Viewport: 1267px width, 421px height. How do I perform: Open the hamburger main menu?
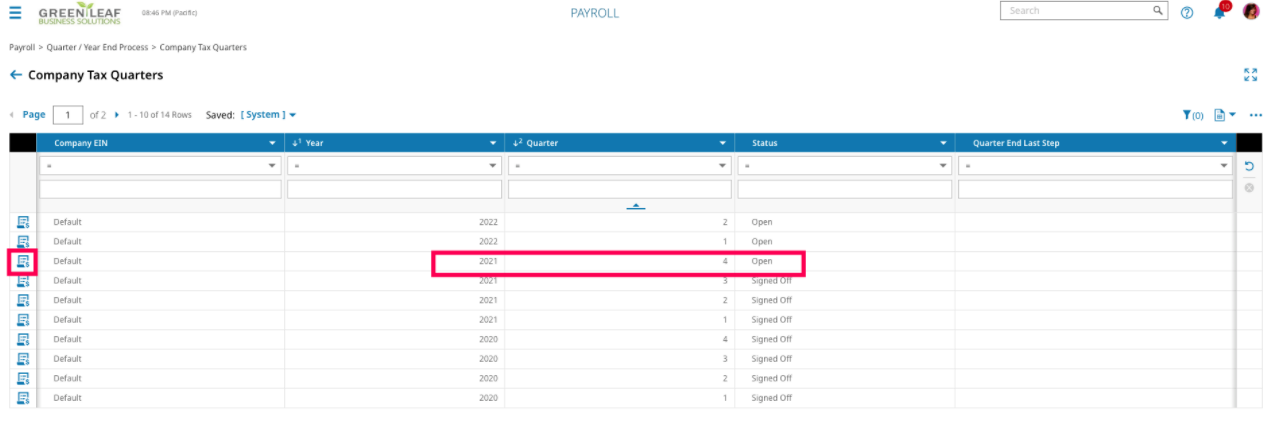point(15,13)
